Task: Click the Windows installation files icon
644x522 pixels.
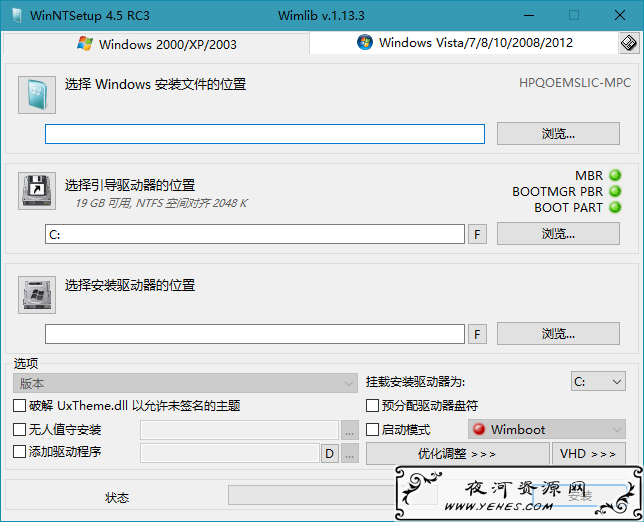Action: point(37,94)
